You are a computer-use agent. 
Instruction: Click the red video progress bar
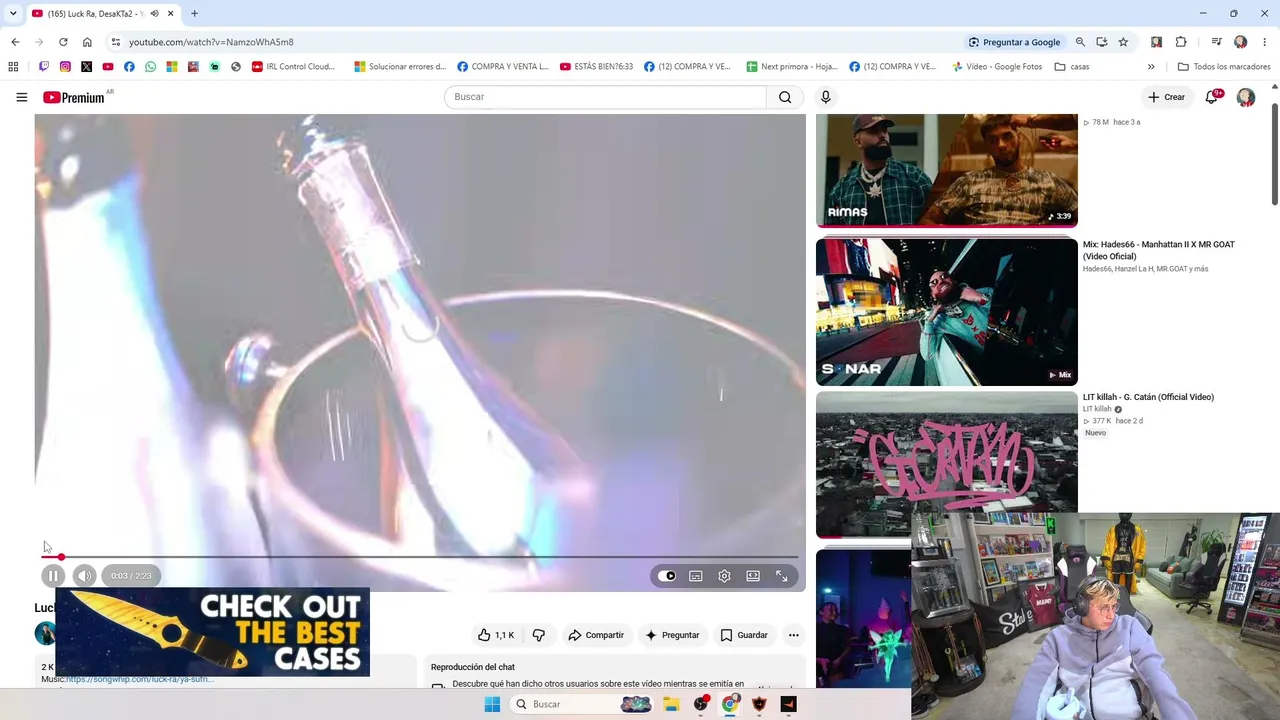point(420,556)
